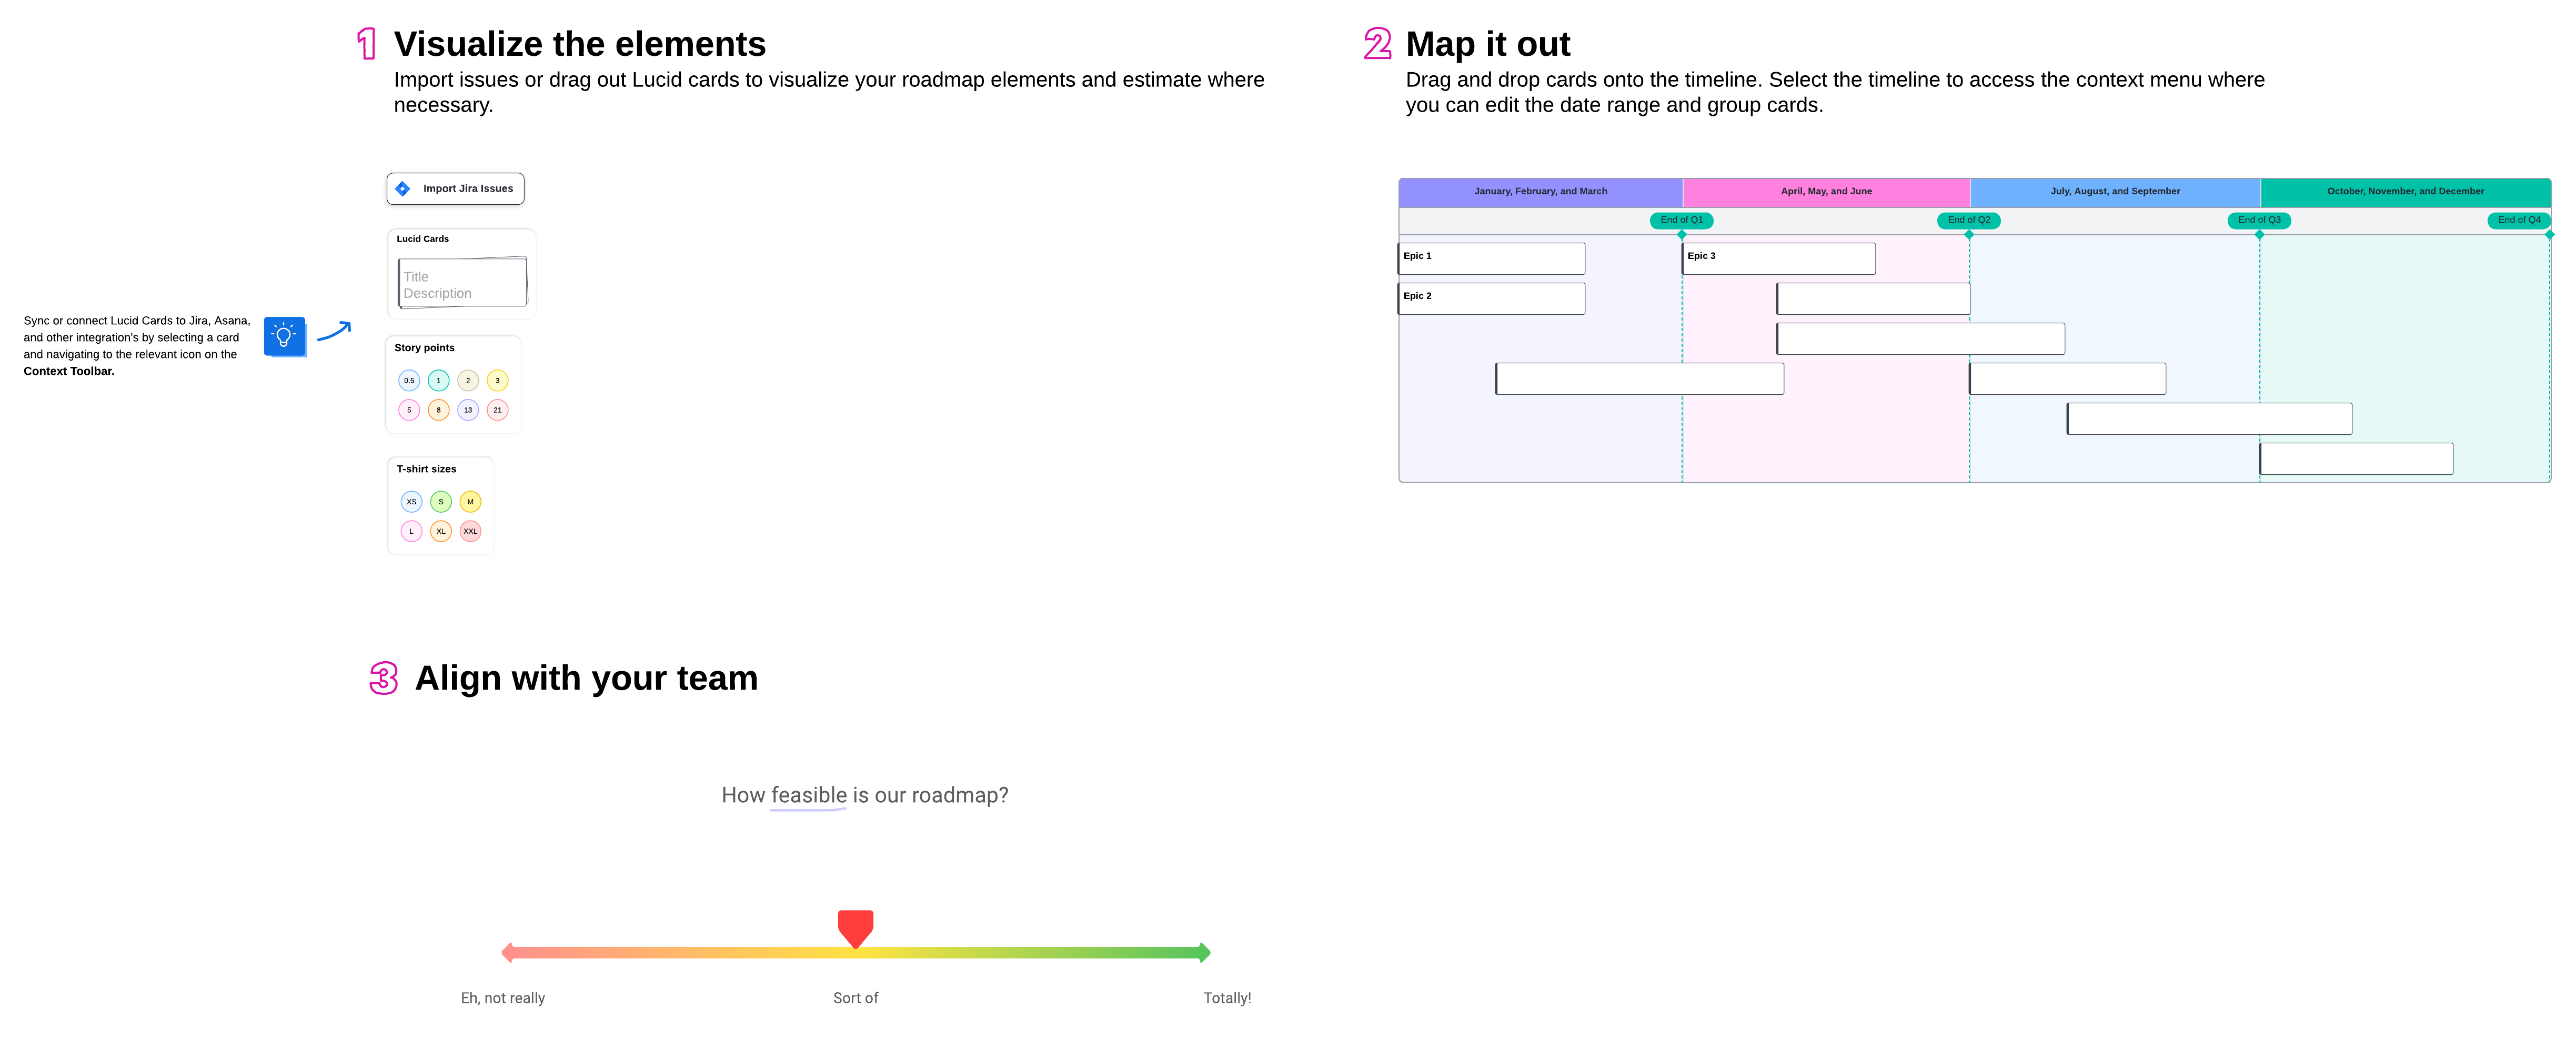Click January, February, and March header
The image size is (2576, 1037).
tap(1540, 191)
